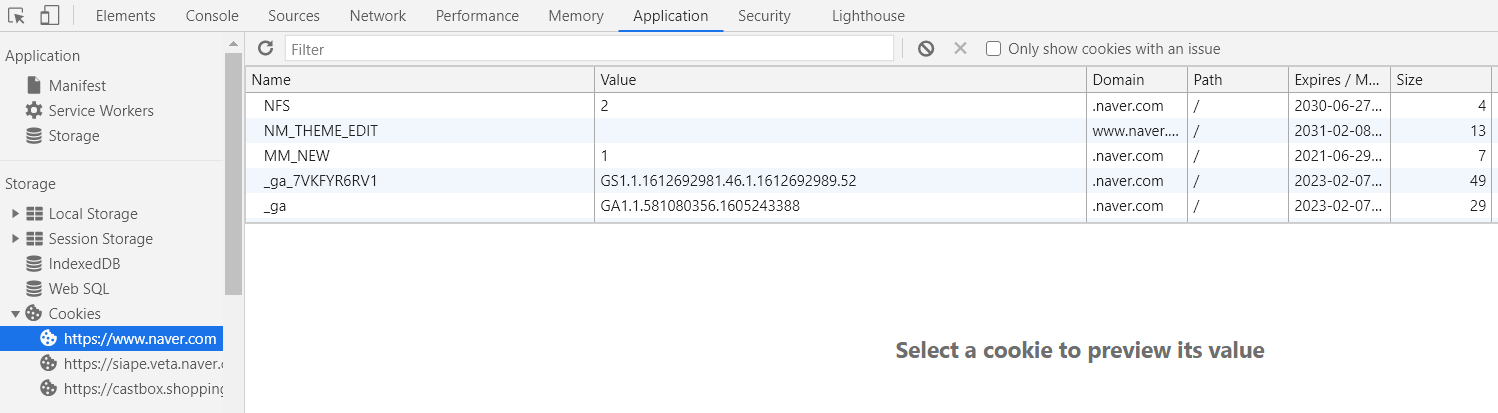
Task: Click the Cookies group cookie icon
Action: (34, 313)
